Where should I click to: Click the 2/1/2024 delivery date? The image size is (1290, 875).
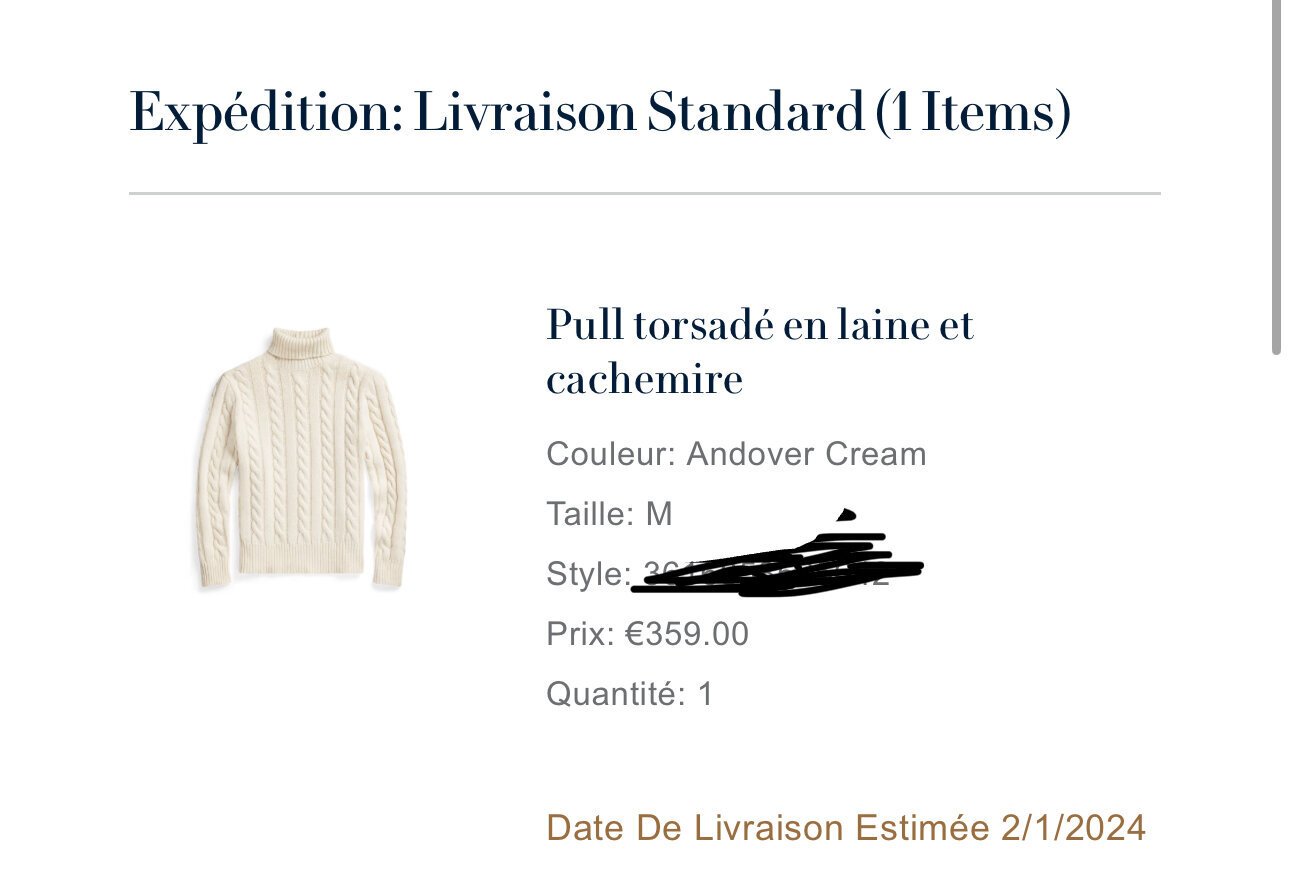pos(1073,828)
